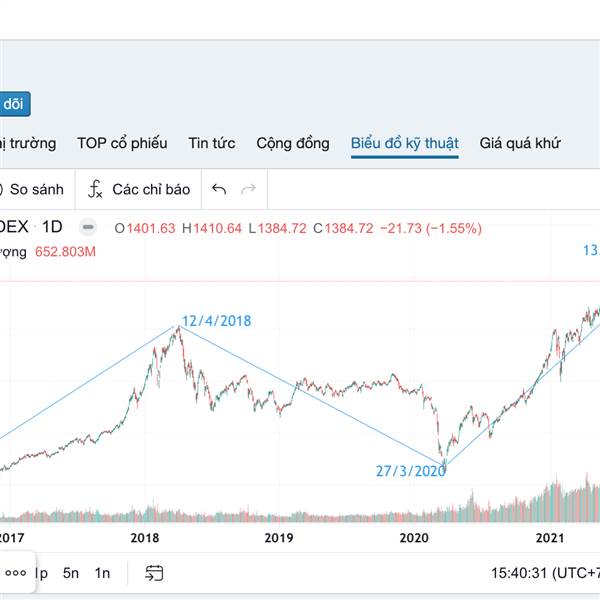Set time range to 1n
This screenshot has width=600, height=600.
[102, 573]
